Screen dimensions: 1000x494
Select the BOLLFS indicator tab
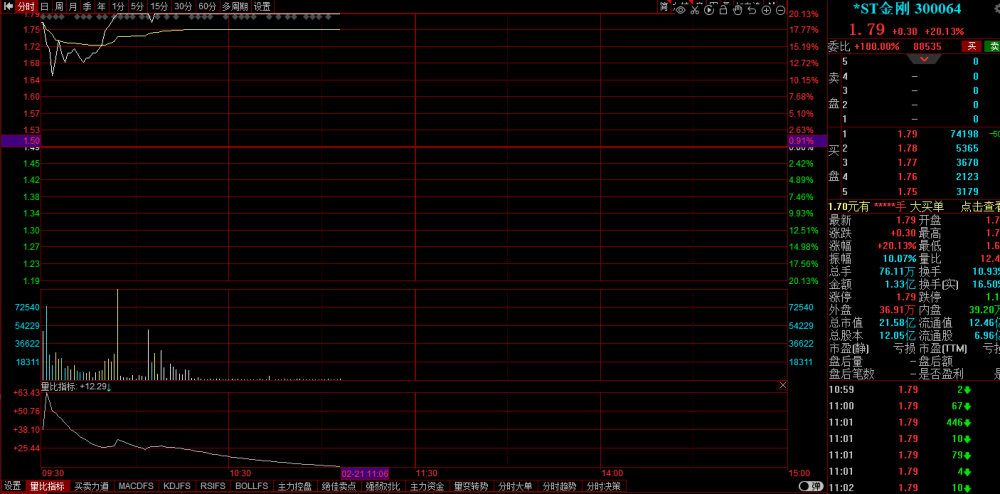click(x=251, y=486)
